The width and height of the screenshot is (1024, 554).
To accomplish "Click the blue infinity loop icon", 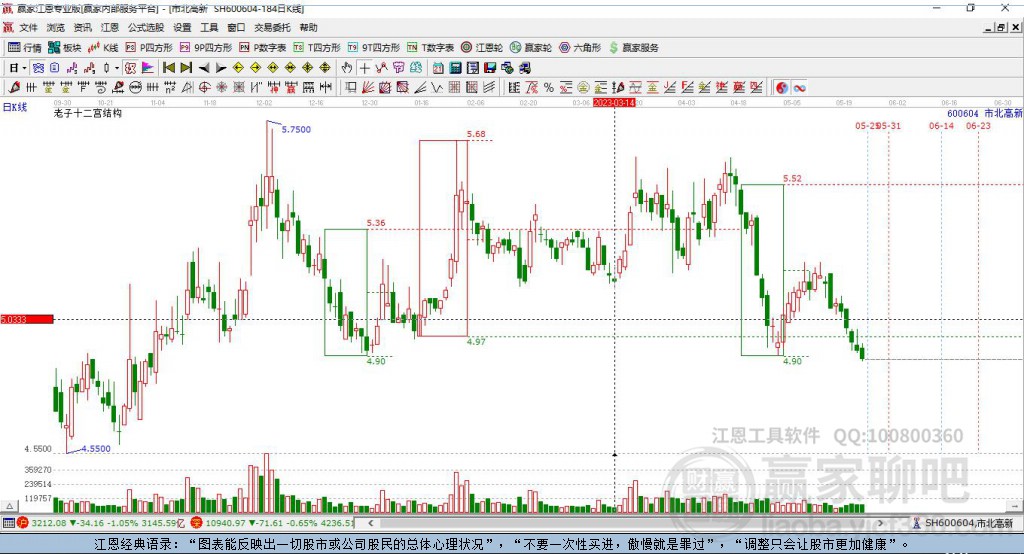I will point(799,87).
